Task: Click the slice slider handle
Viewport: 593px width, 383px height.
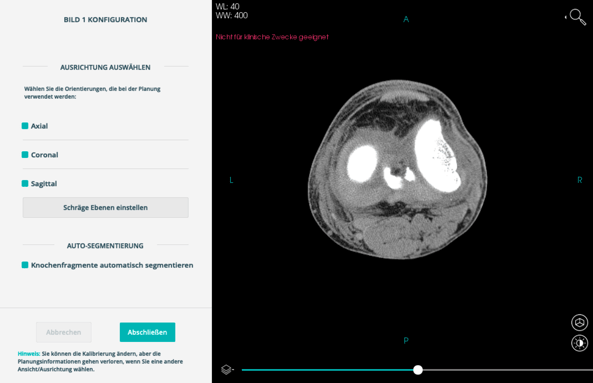Action: pos(418,370)
